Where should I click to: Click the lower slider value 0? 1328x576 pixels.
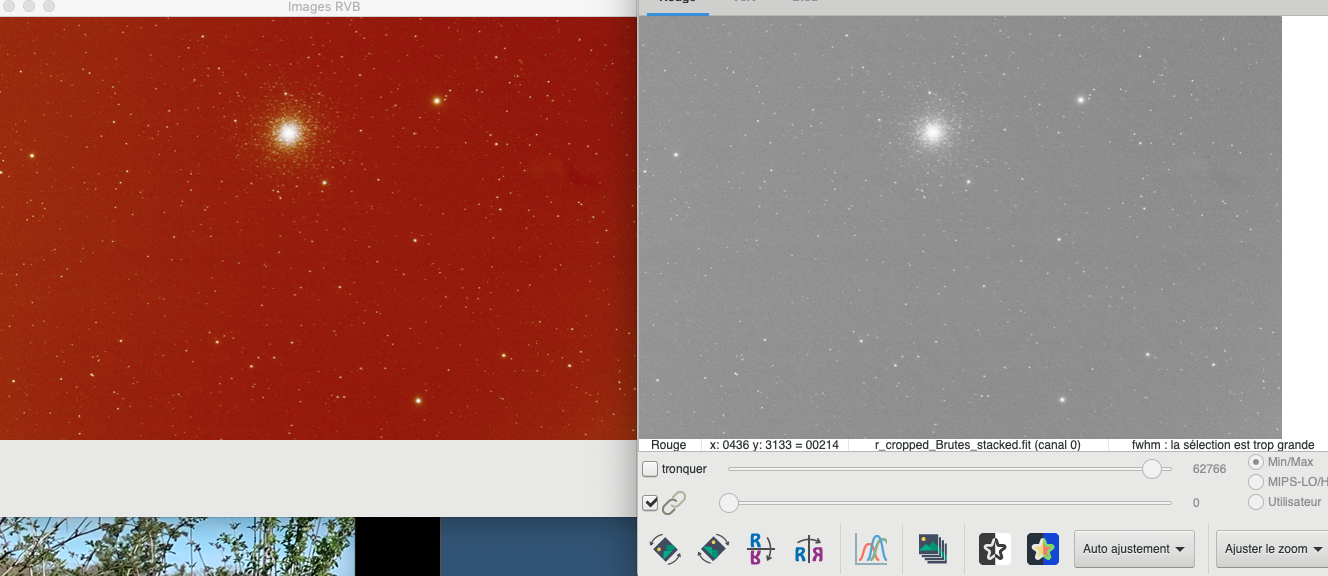pos(1196,503)
